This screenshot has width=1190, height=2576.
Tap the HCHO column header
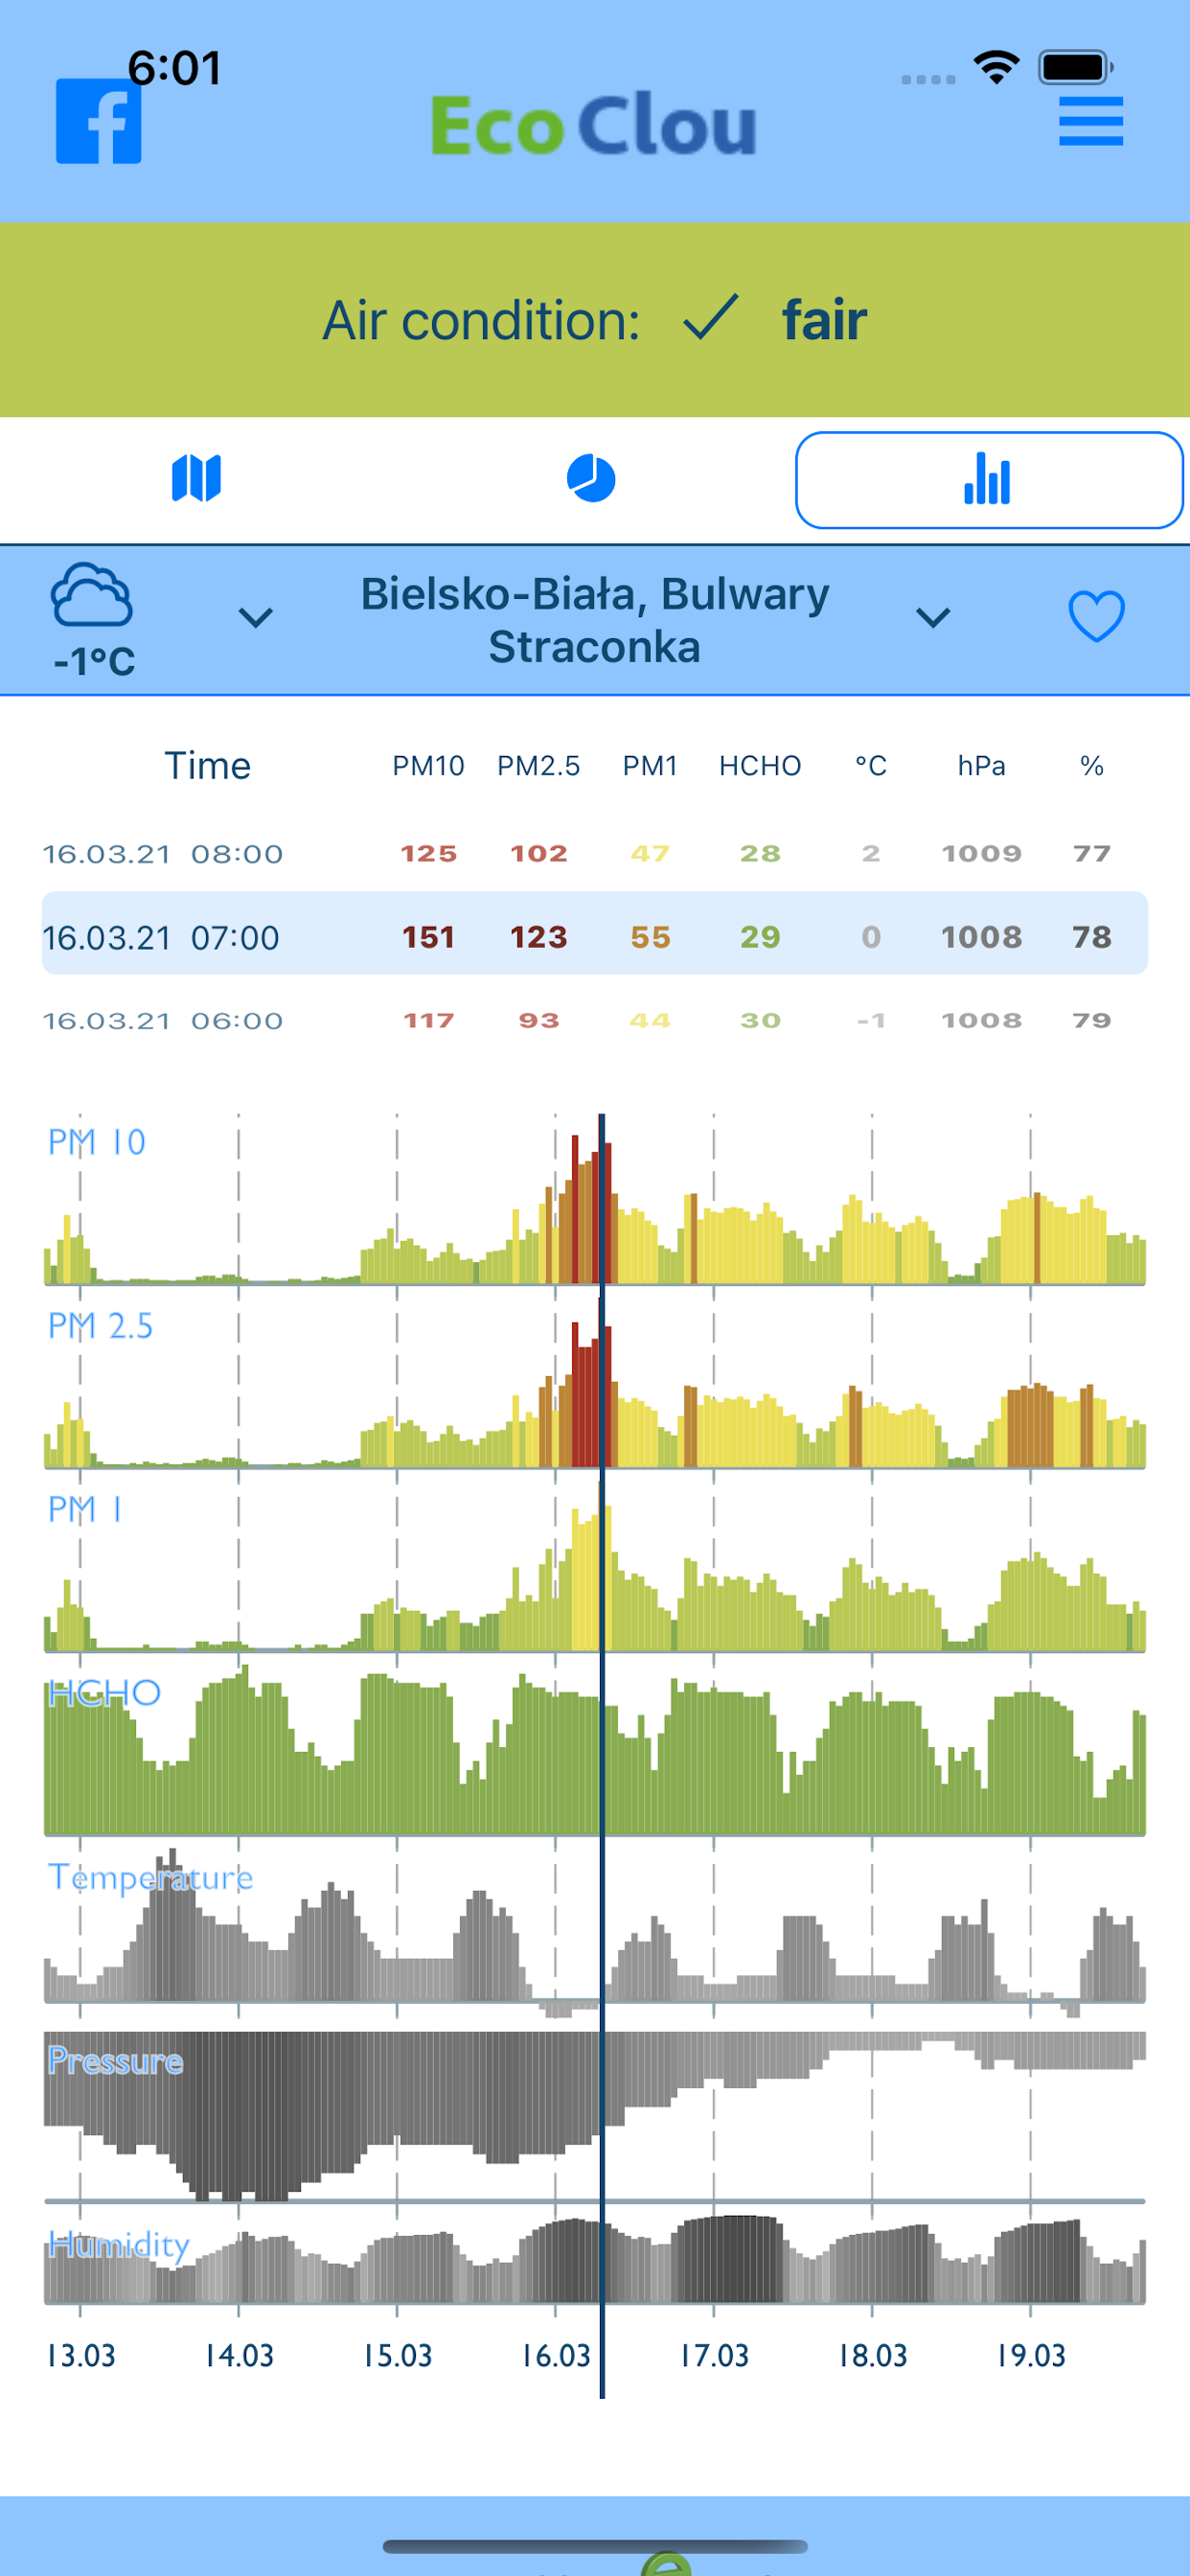pyautogui.click(x=760, y=766)
